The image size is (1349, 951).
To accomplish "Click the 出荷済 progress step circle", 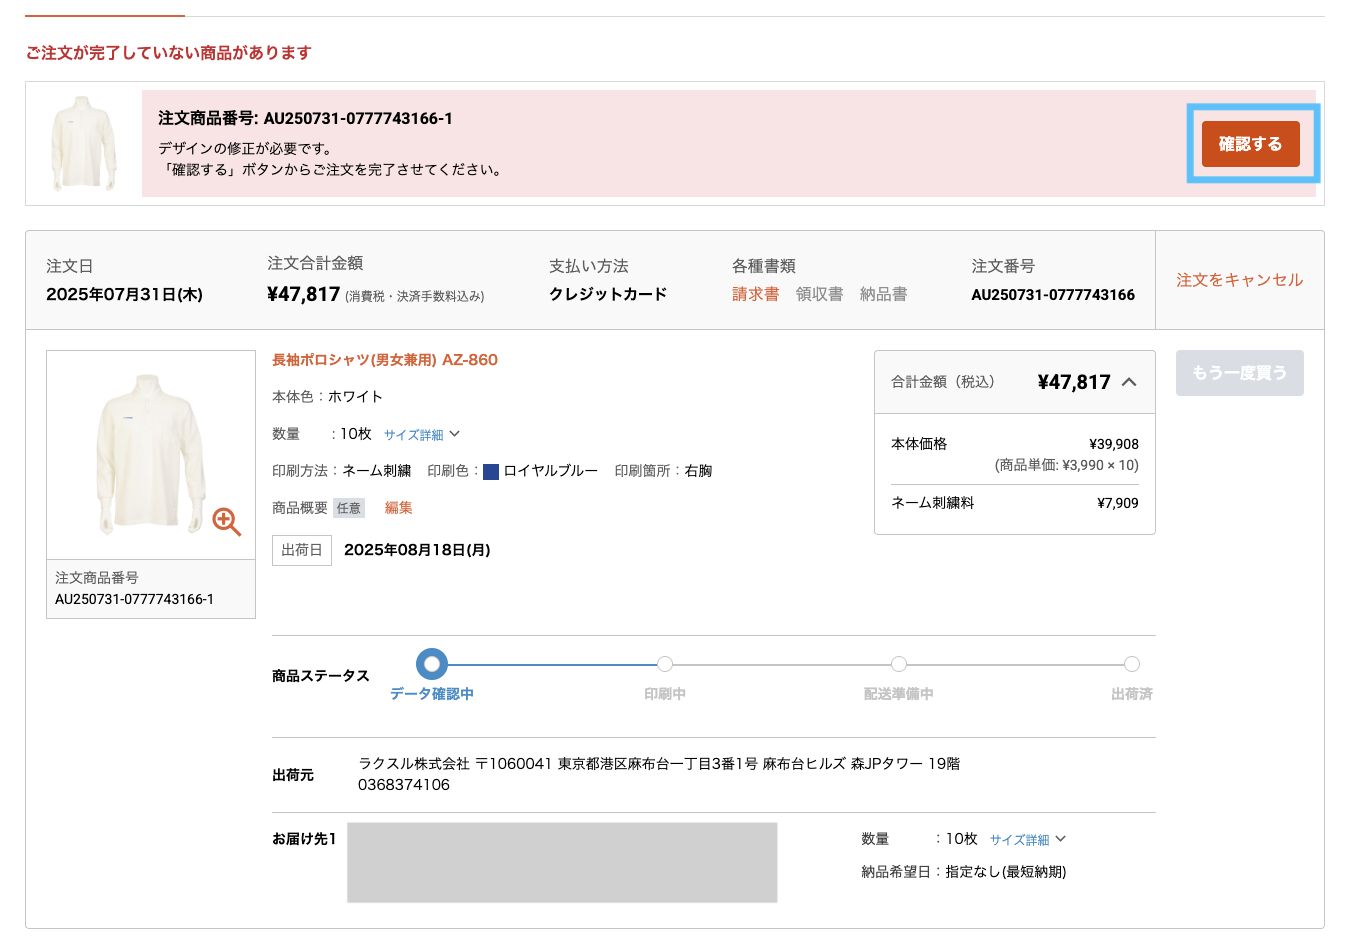I will (1131, 663).
